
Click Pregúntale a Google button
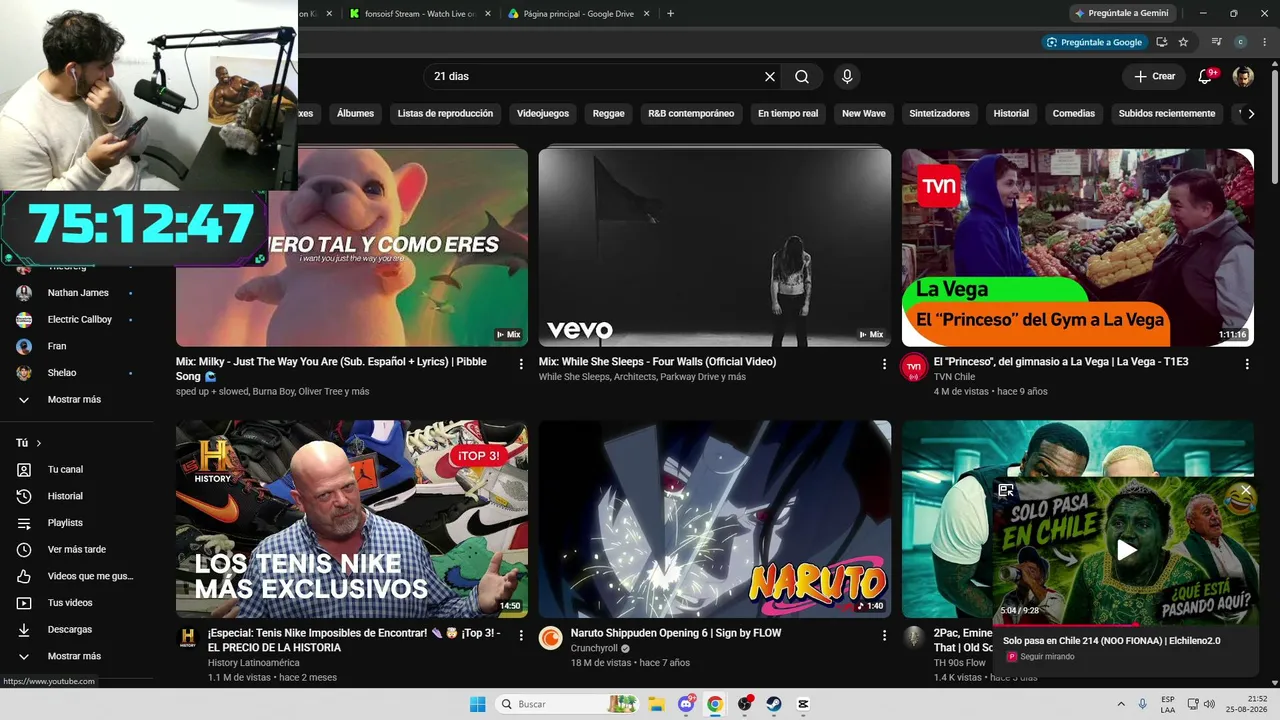pos(1093,42)
